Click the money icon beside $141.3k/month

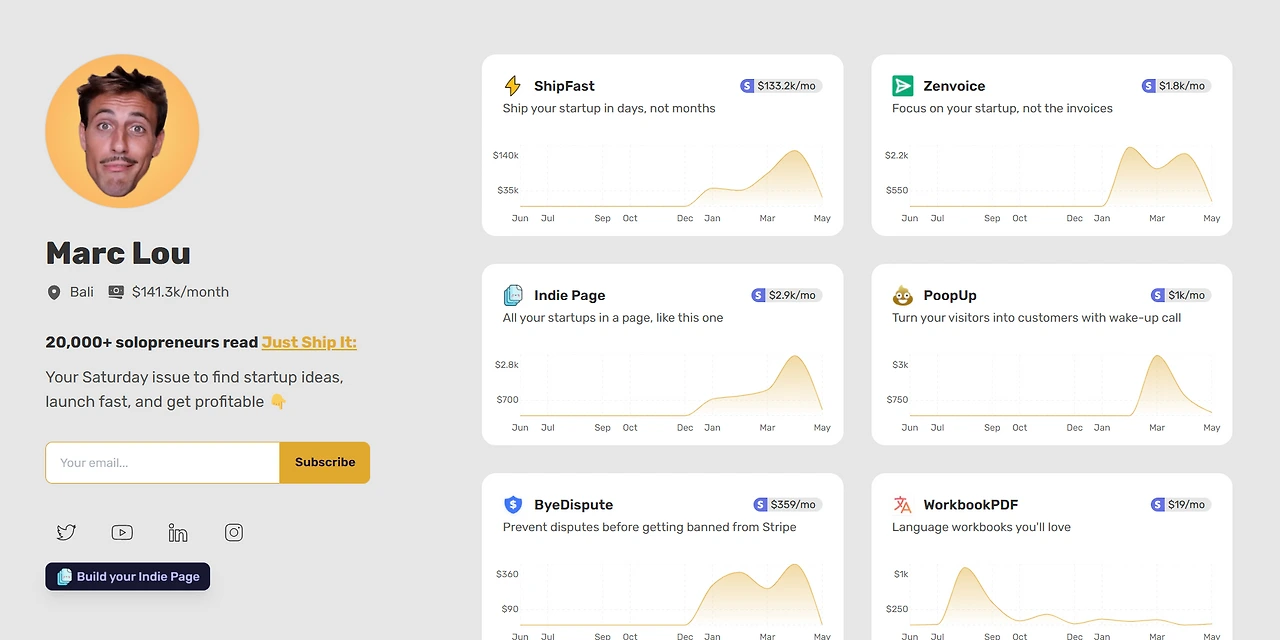pos(116,292)
